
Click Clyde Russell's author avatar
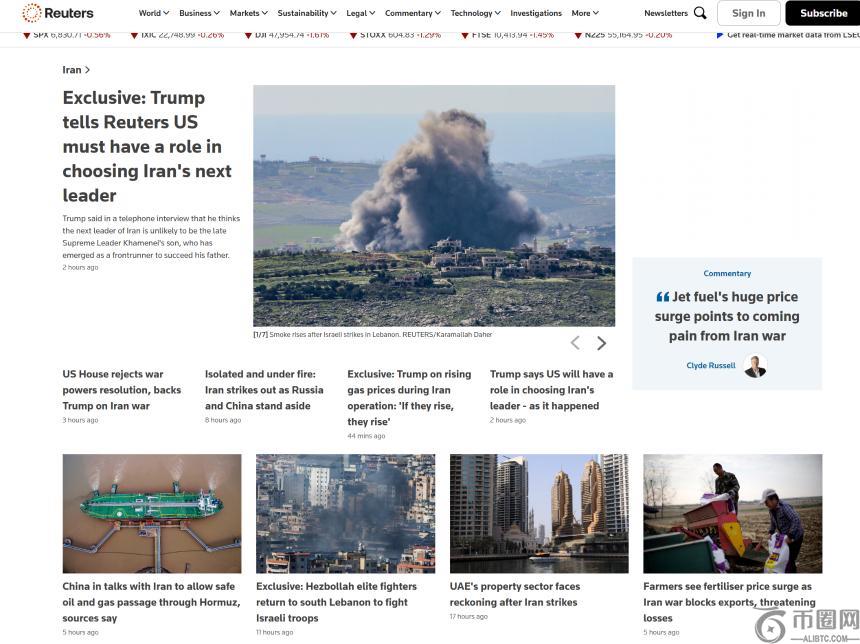(x=755, y=366)
